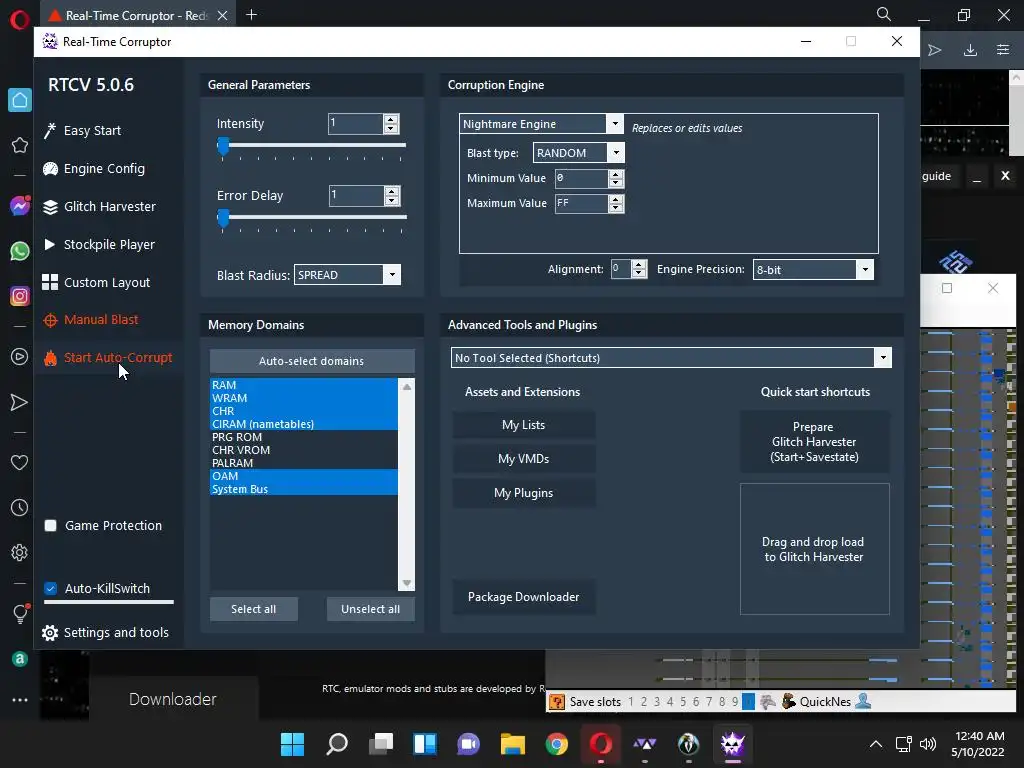Click Select all domains button
Screen dimensions: 1024x768
click(x=253, y=609)
